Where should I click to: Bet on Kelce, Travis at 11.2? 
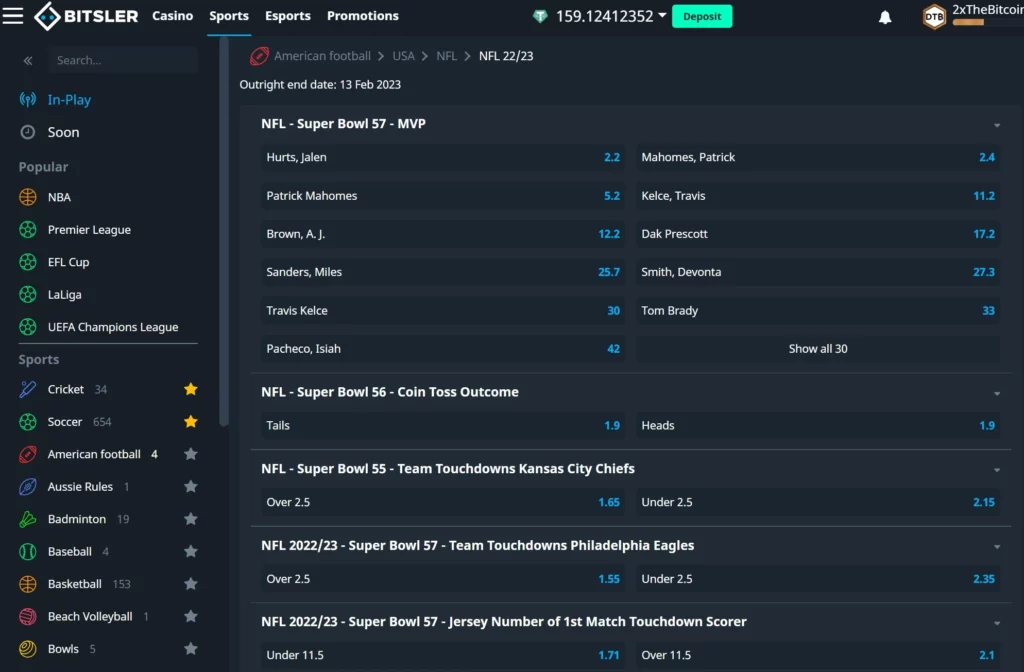point(818,195)
